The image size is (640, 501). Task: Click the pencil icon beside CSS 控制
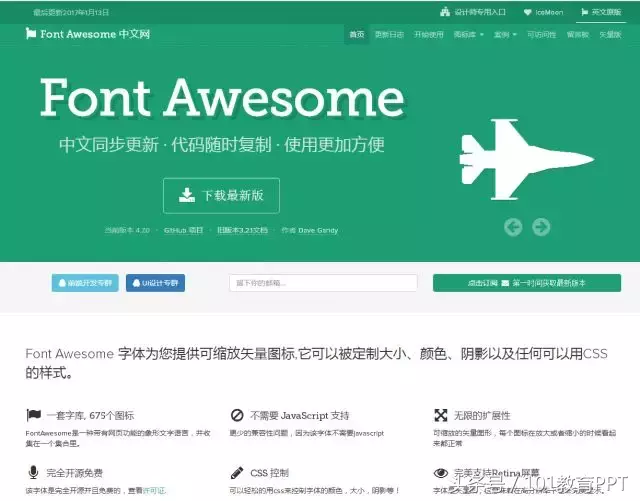coord(237,473)
